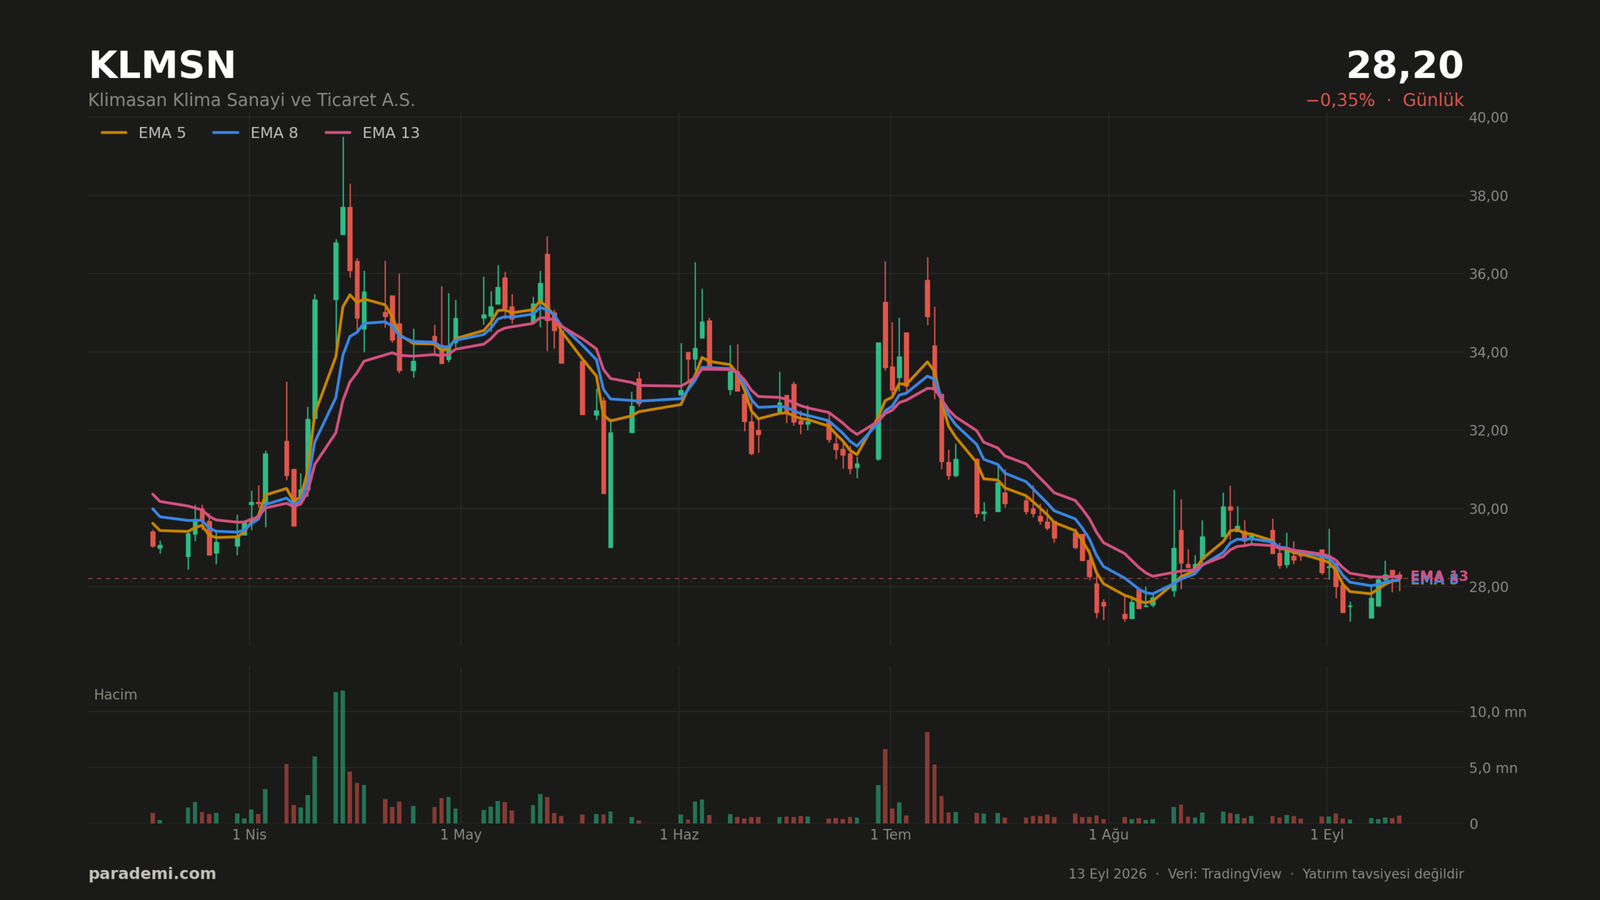Click the 1 Tem date axis label
Image resolution: width=1600 pixels, height=900 pixels.
coord(890,835)
